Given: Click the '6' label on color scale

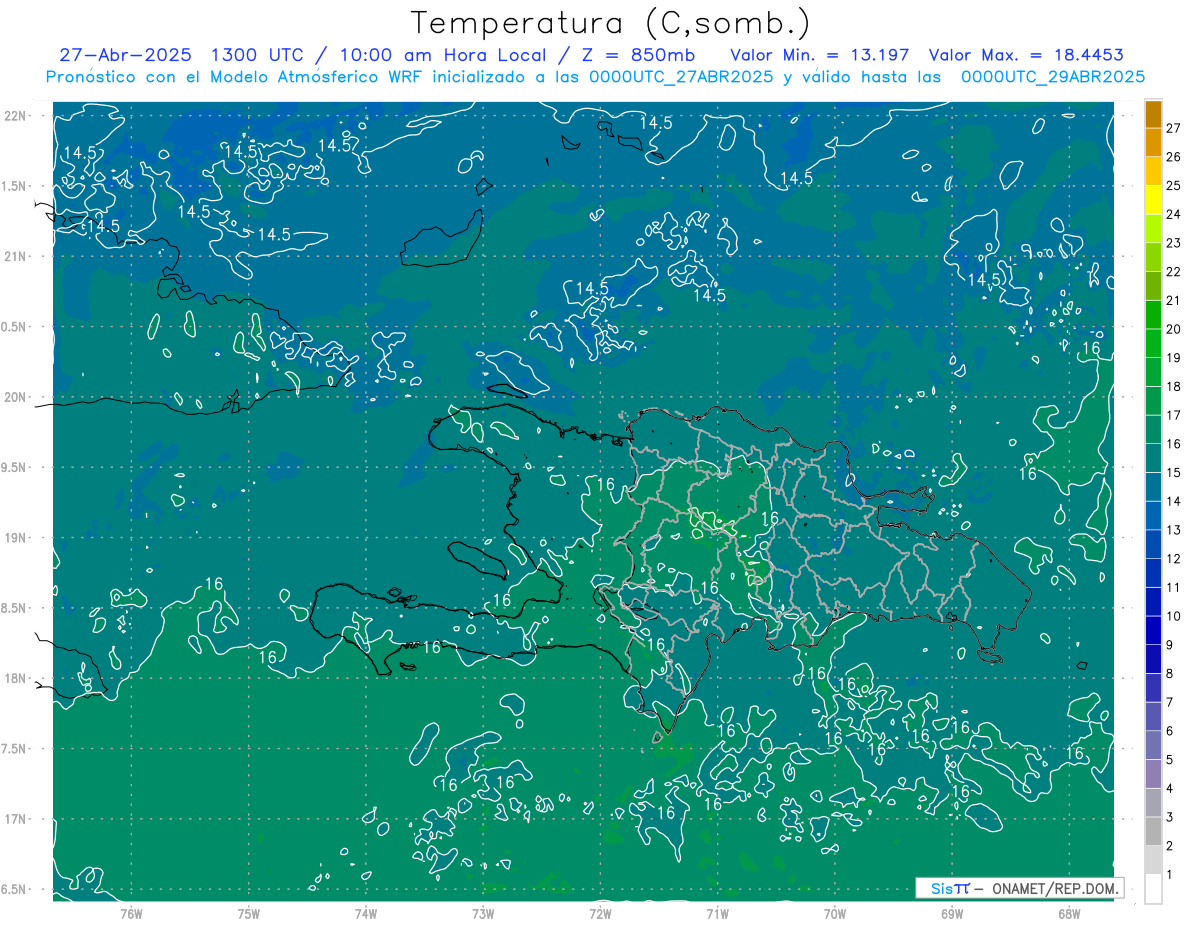Looking at the screenshot, I should [x=1170, y=731].
